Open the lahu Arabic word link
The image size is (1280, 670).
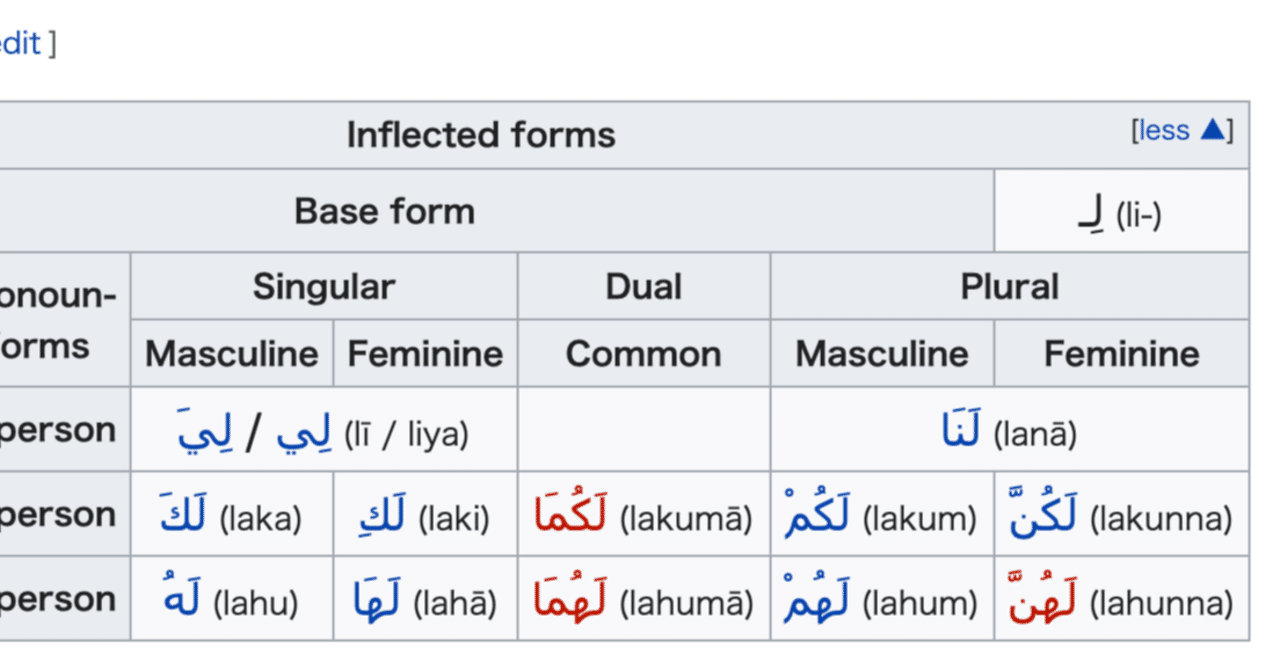[181, 602]
